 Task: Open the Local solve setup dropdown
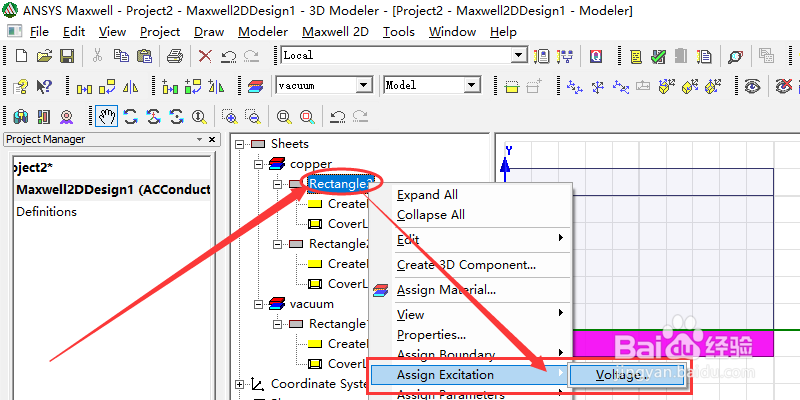click(519, 55)
